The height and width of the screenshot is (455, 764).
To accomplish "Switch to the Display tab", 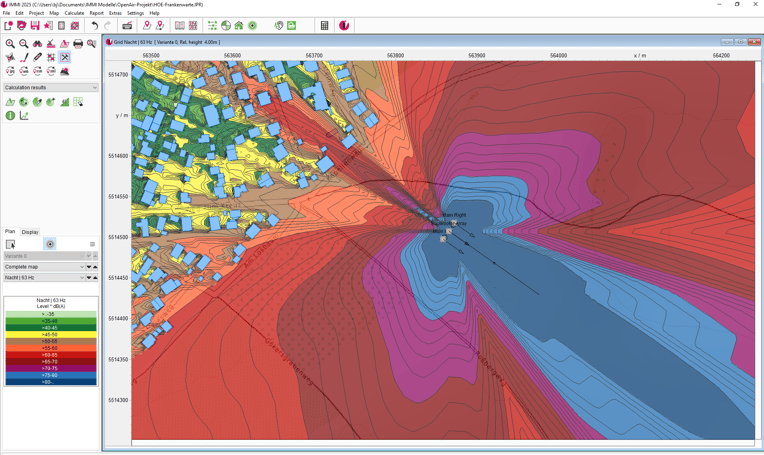I will pos(30,232).
